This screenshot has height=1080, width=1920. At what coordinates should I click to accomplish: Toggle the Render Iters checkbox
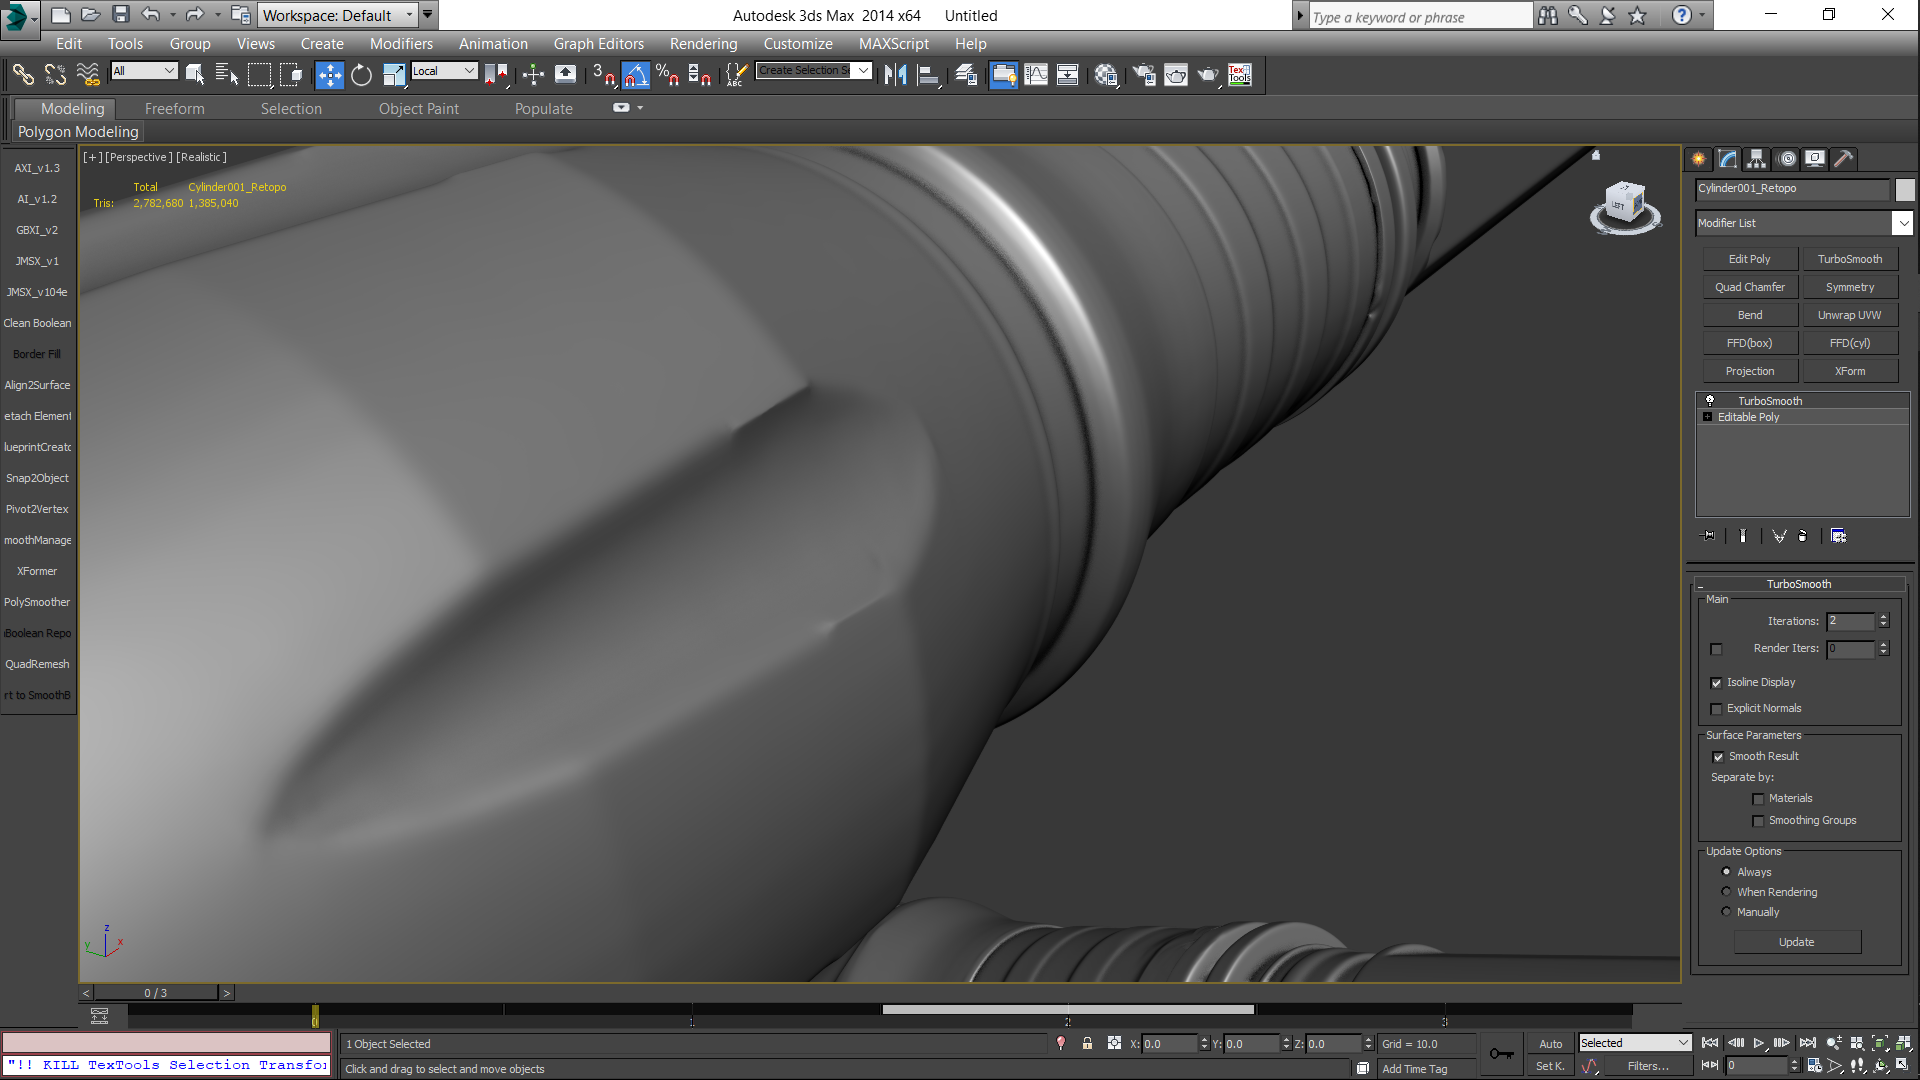tap(1717, 650)
